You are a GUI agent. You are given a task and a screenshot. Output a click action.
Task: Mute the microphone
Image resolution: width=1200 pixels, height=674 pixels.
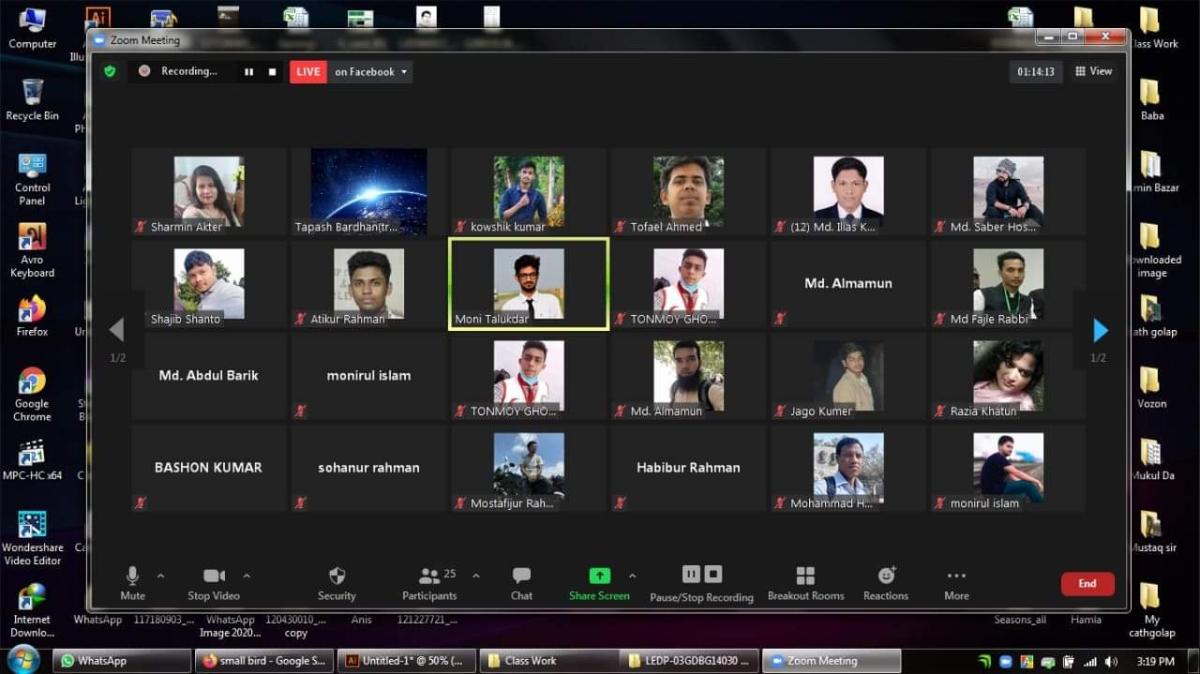[132, 576]
